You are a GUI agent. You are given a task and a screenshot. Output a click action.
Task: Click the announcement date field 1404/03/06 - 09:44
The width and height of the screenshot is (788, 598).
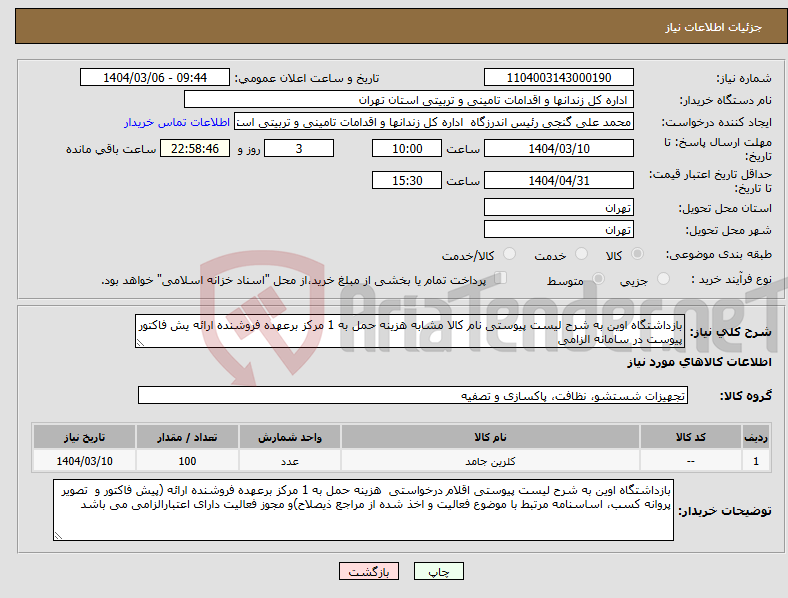coord(155,77)
